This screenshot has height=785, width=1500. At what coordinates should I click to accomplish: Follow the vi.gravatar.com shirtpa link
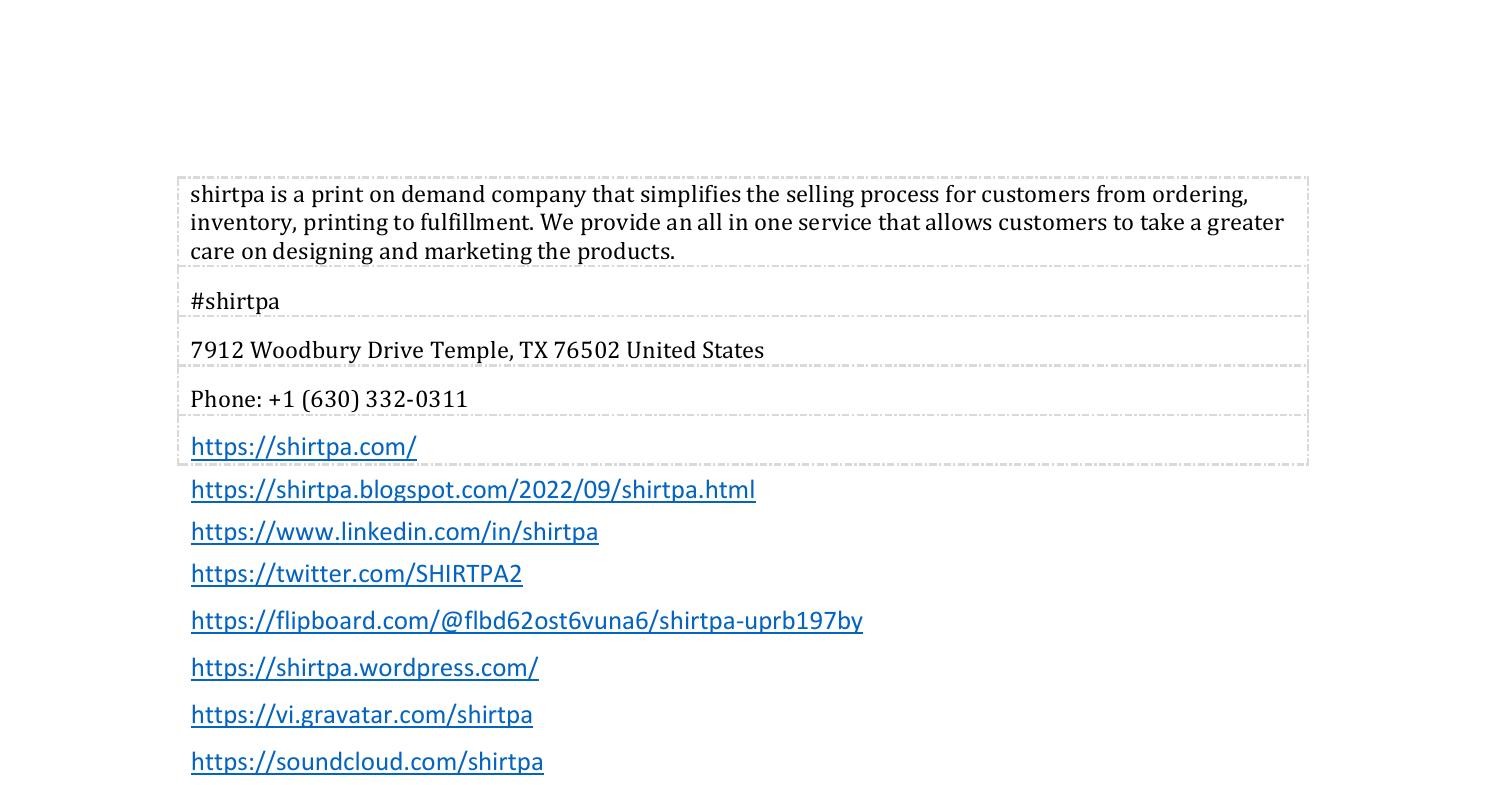point(361,715)
